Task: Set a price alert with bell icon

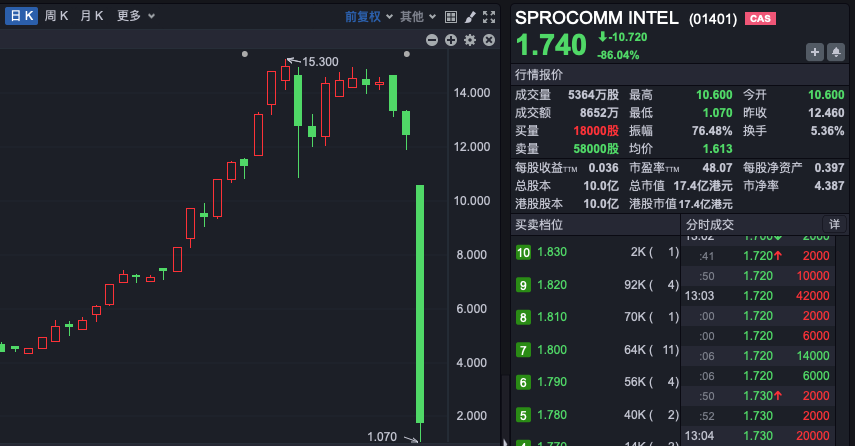Action: (835, 52)
